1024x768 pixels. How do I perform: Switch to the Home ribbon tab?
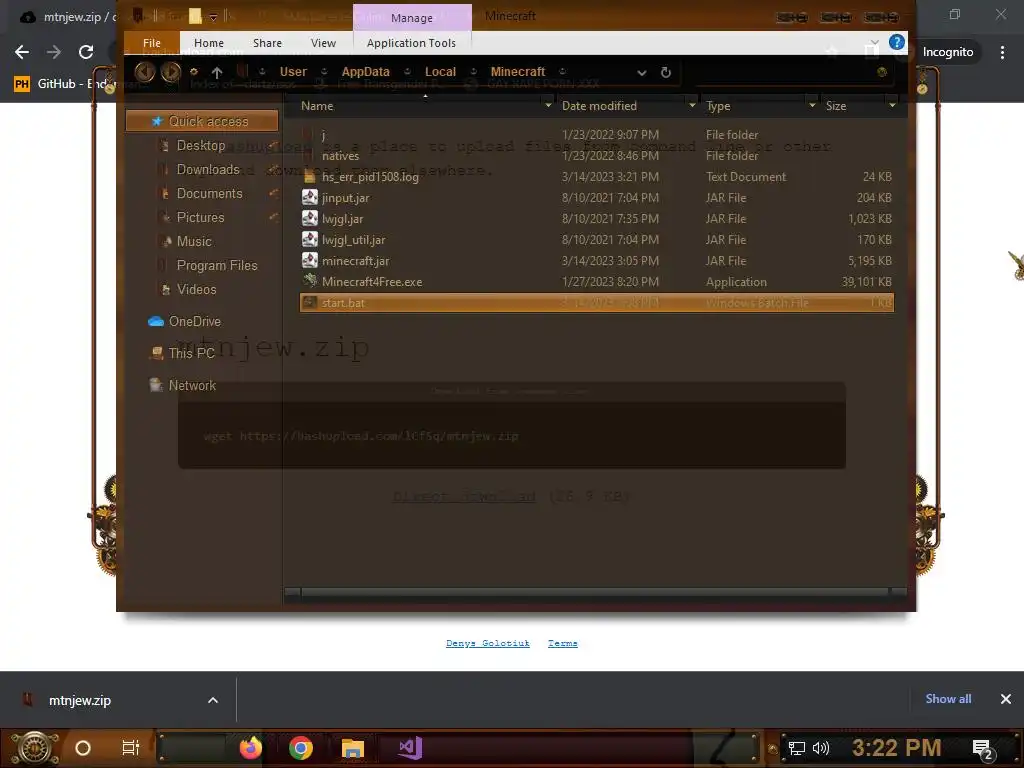click(209, 43)
